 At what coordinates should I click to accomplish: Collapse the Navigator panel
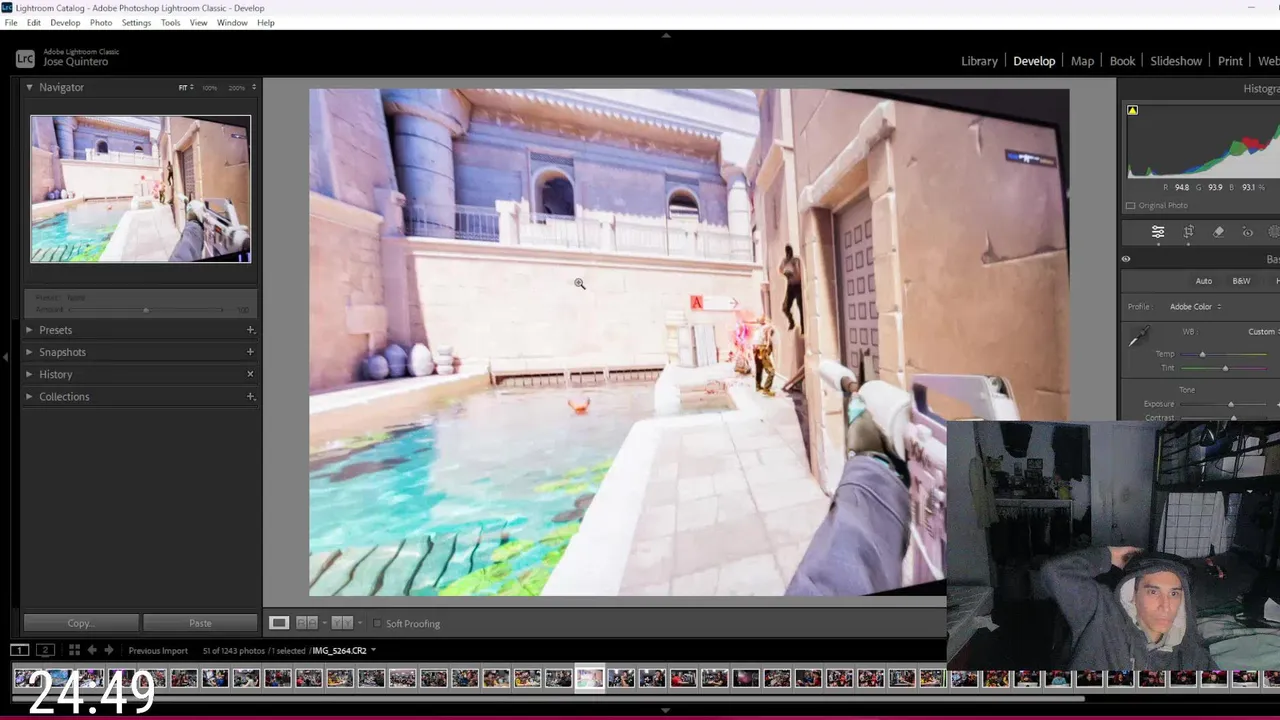(x=29, y=87)
